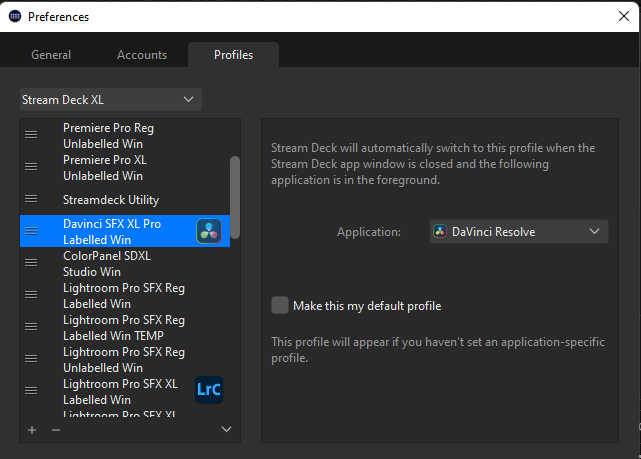Click drag handle beside Premiere Pro Reg
The image size is (641, 459).
point(31,135)
